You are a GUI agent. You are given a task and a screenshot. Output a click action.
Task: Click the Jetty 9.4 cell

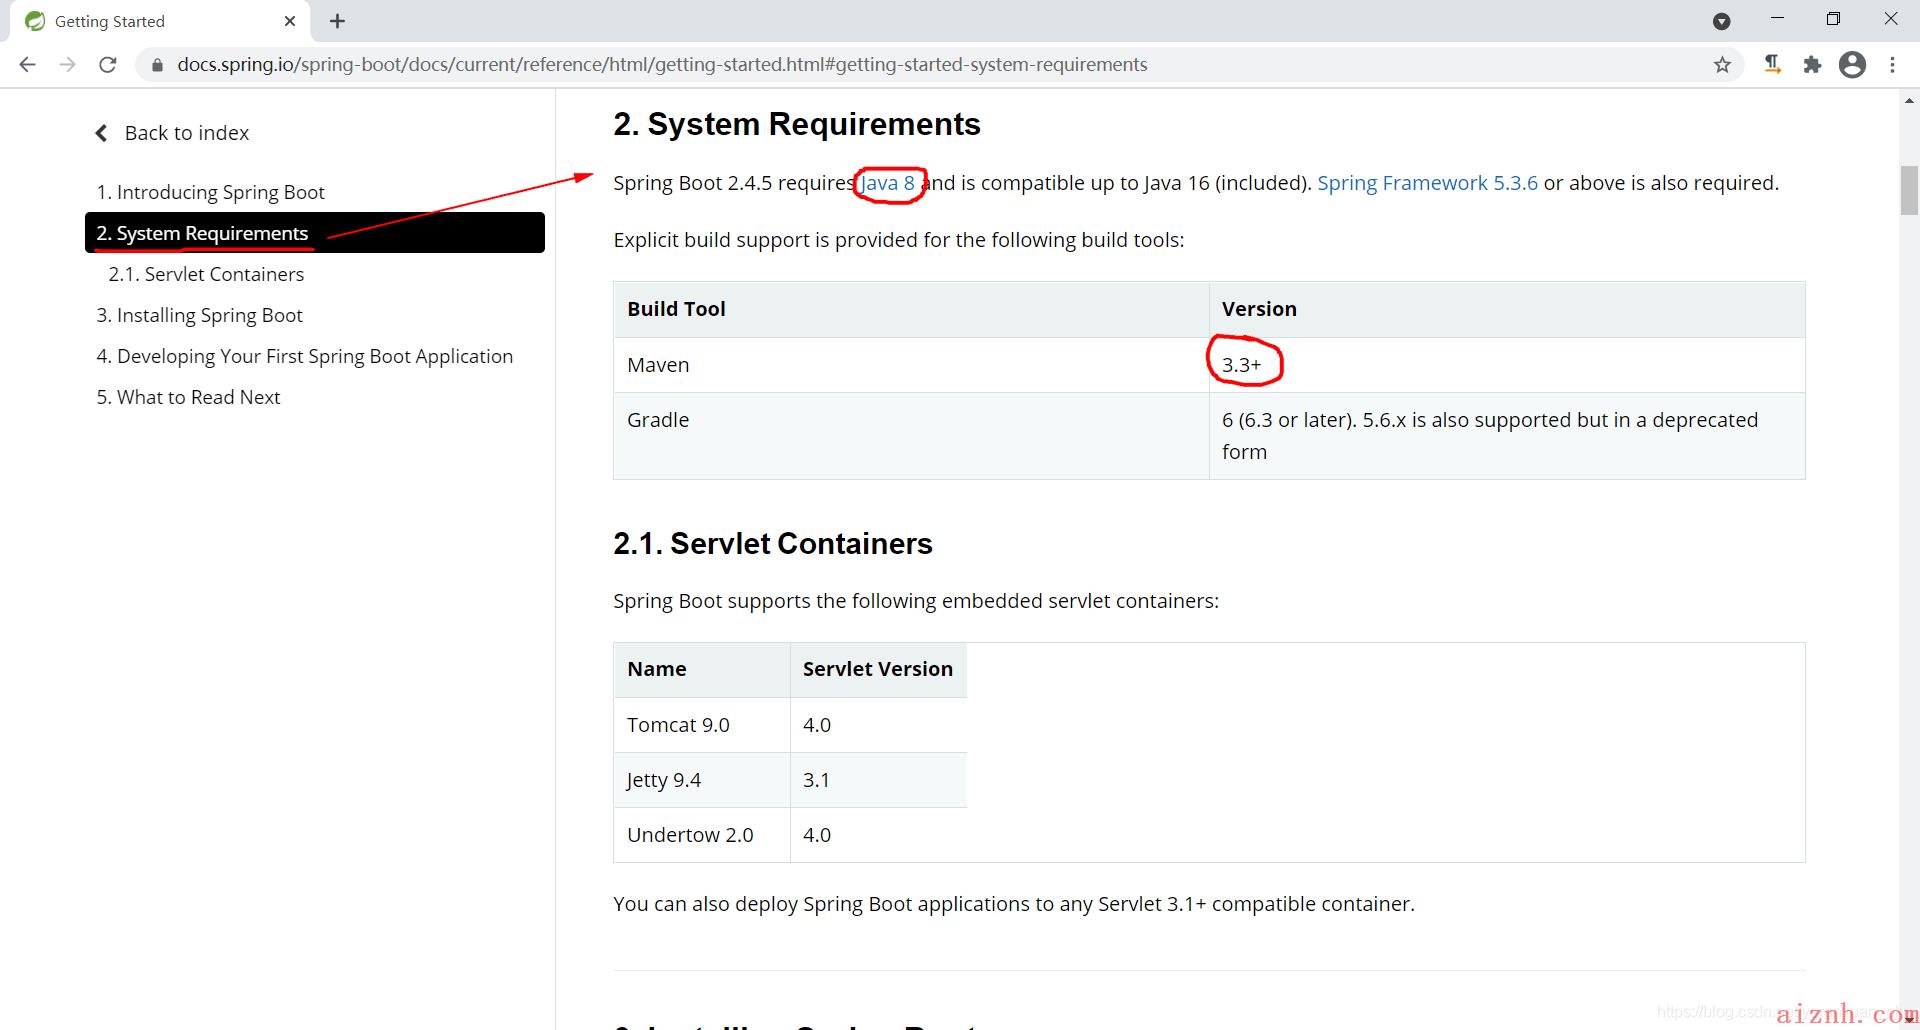point(702,780)
